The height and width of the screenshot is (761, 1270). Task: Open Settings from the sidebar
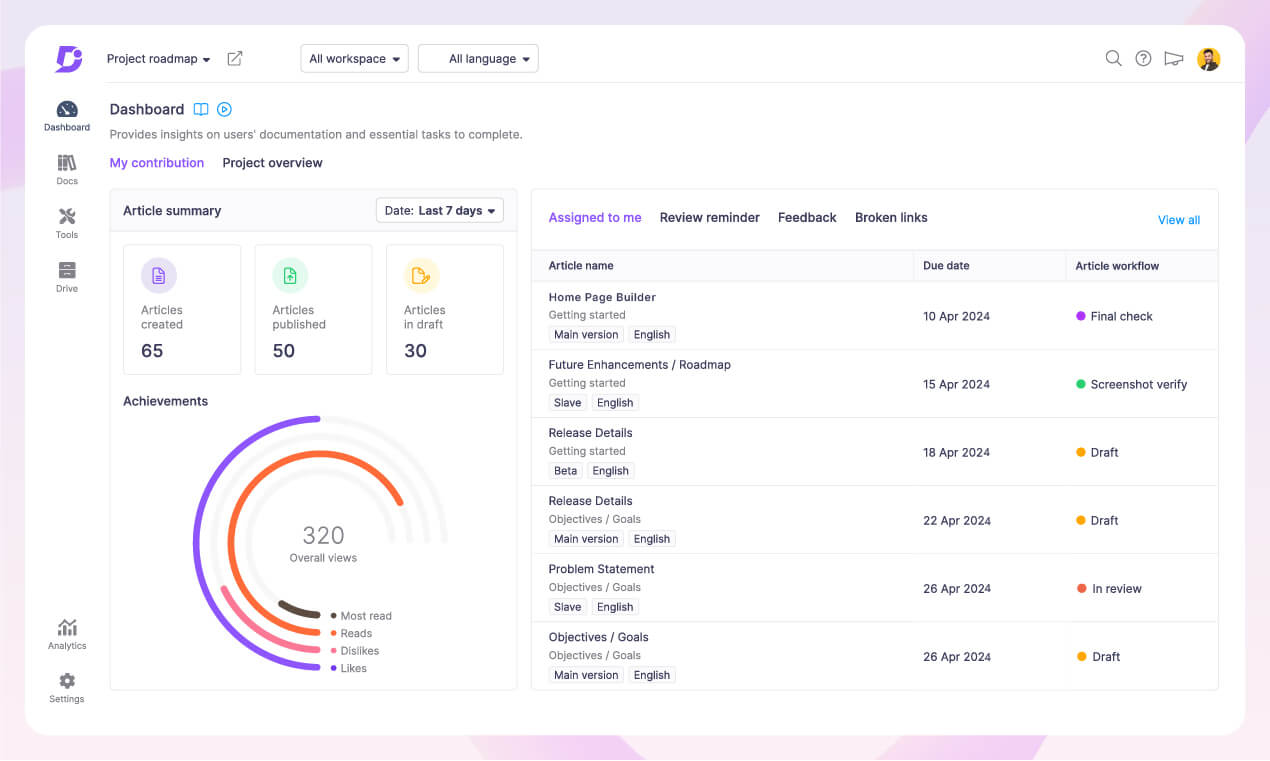66,685
